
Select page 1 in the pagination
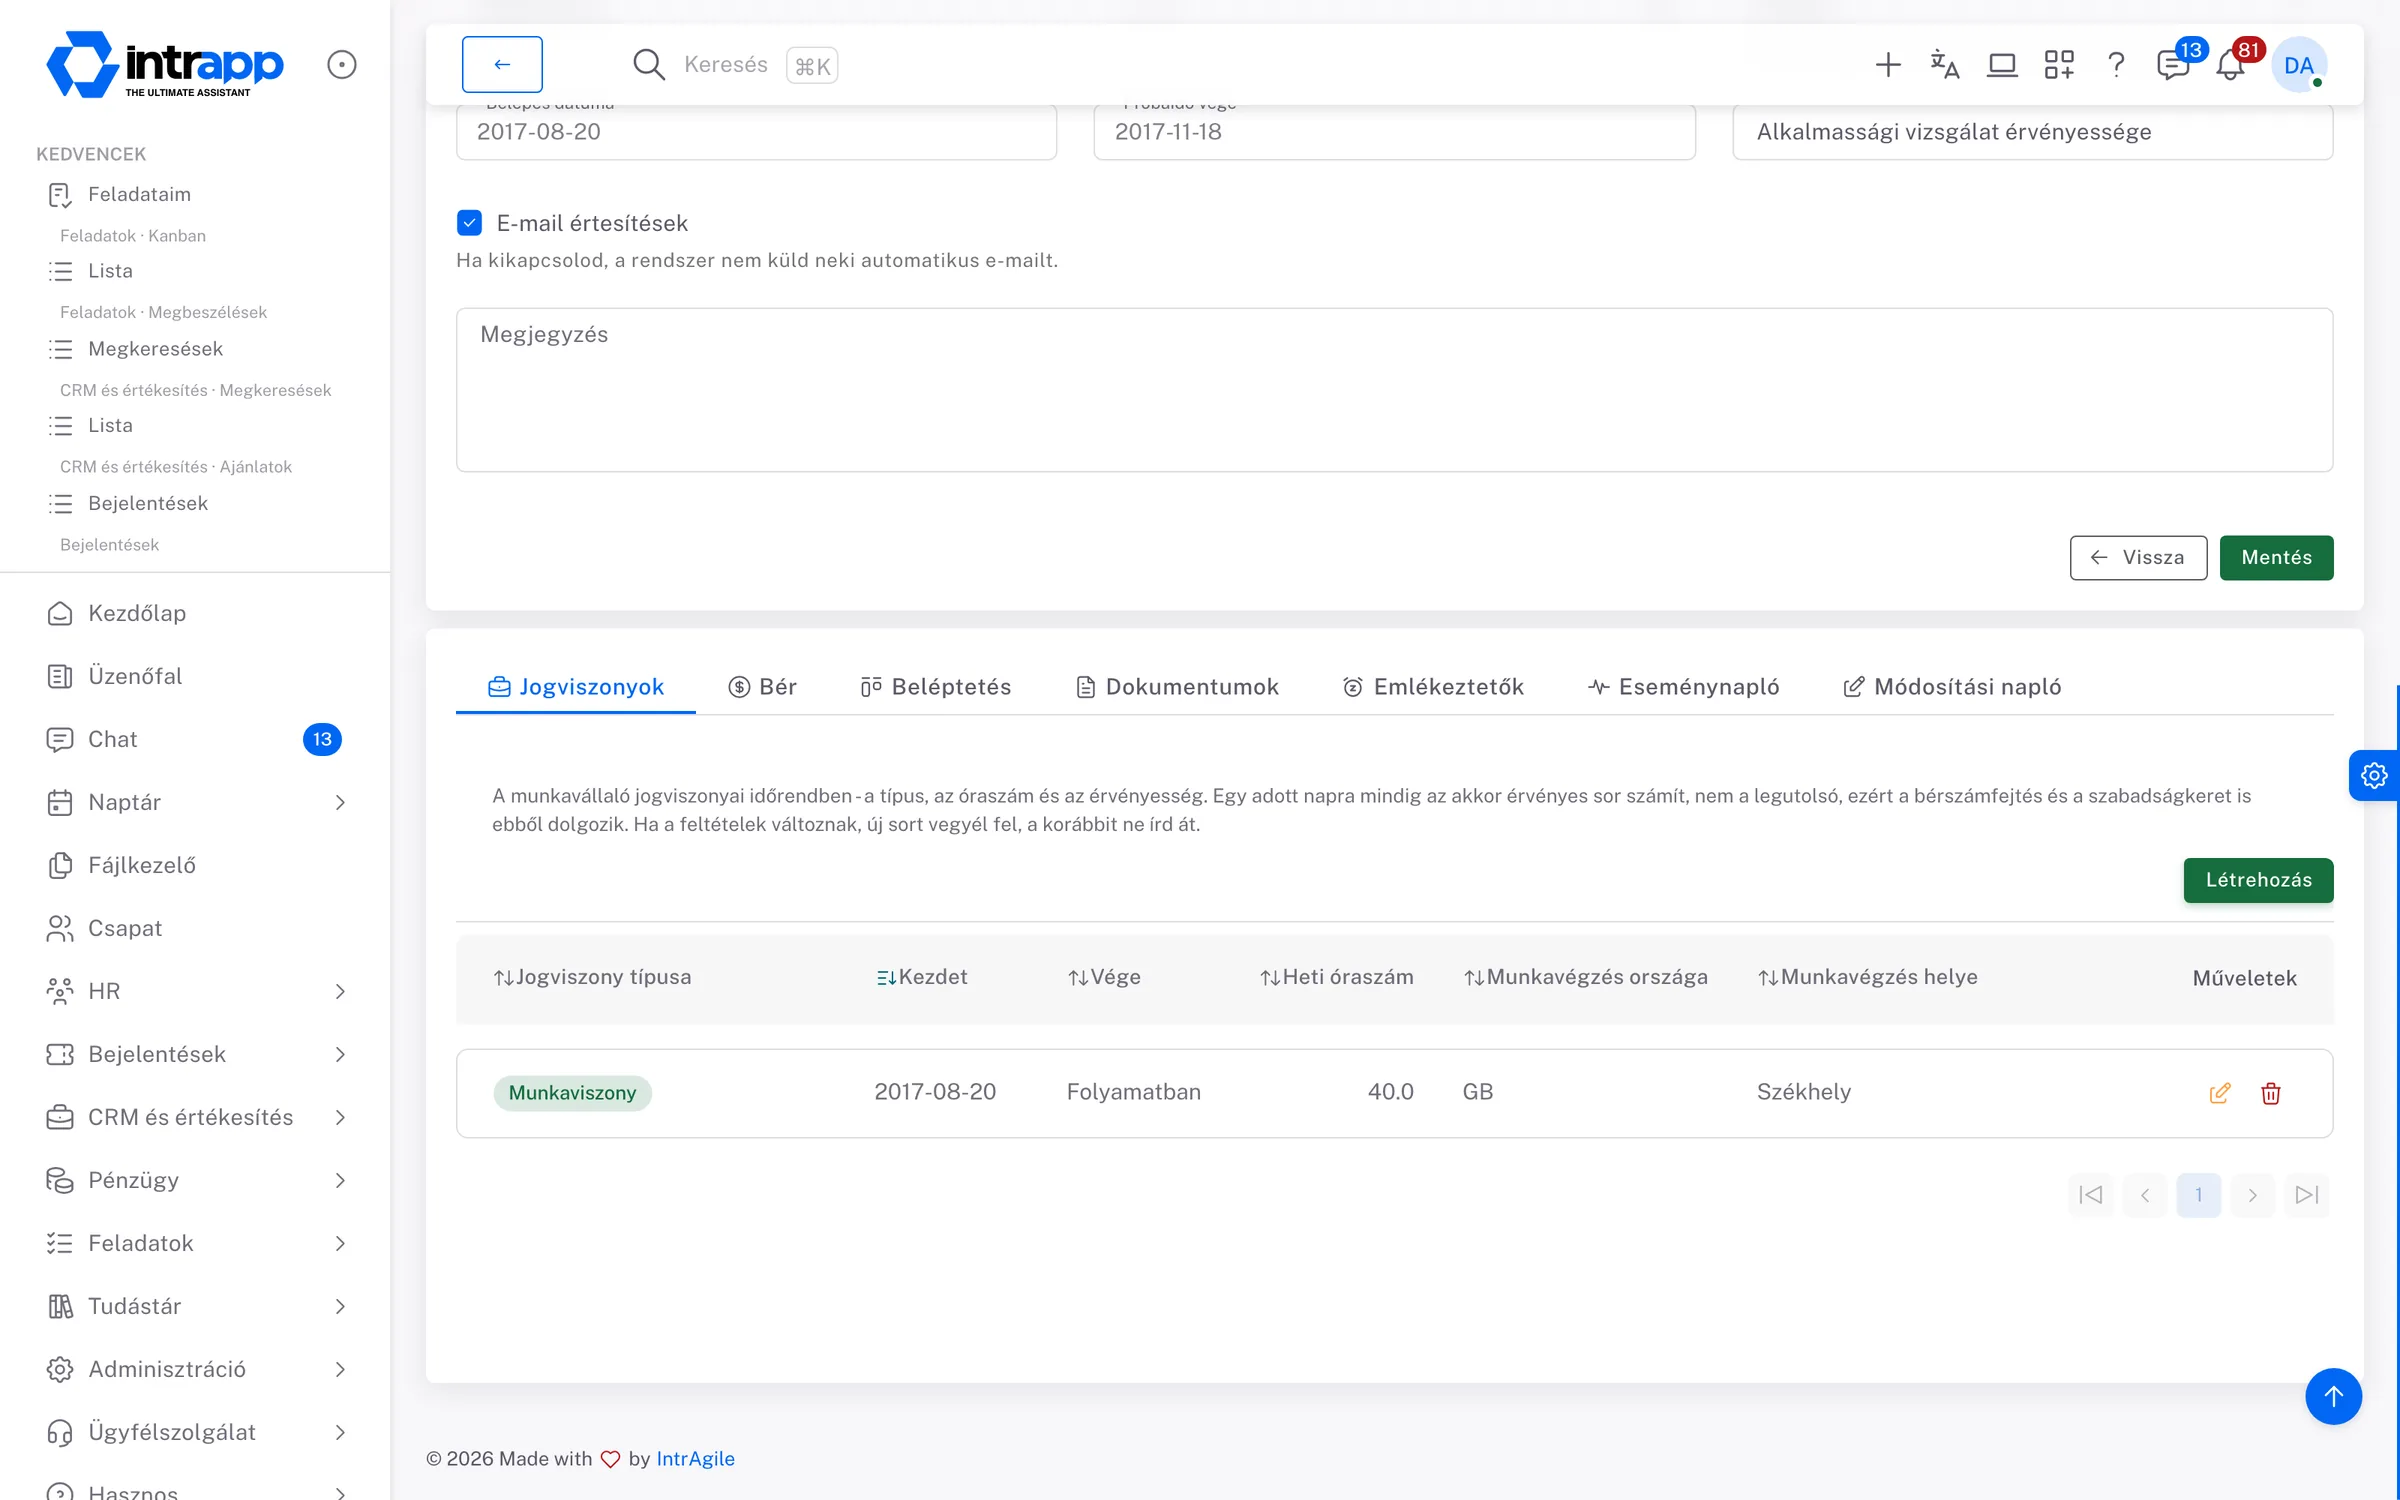[2198, 1195]
